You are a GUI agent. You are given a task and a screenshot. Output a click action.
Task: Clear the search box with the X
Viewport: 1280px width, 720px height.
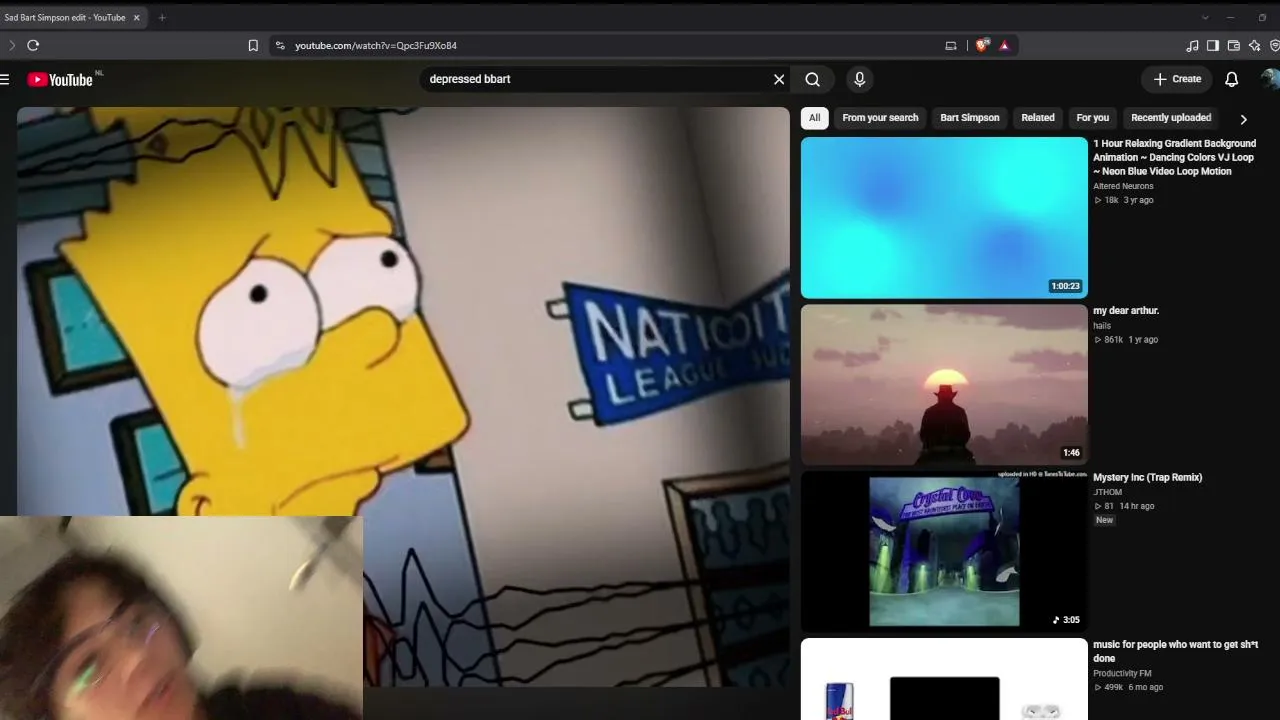[779, 79]
